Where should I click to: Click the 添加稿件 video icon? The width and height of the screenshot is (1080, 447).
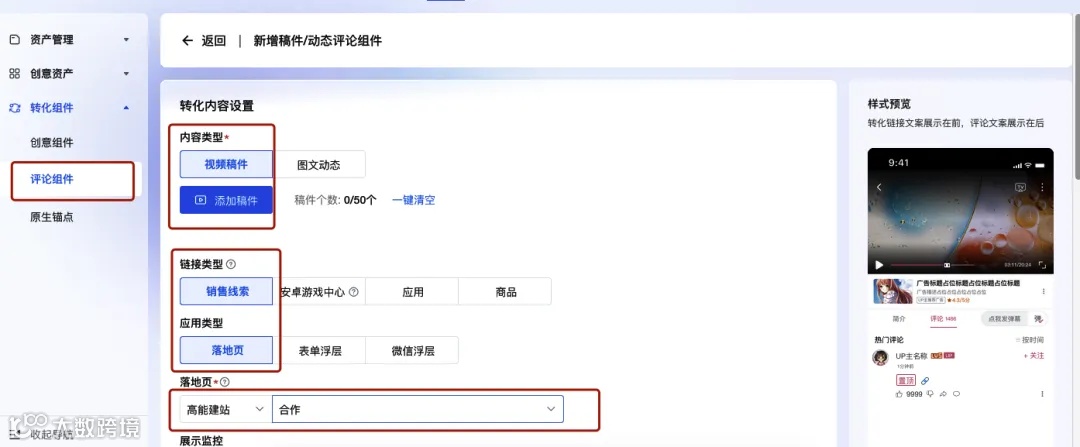(x=200, y=200)
